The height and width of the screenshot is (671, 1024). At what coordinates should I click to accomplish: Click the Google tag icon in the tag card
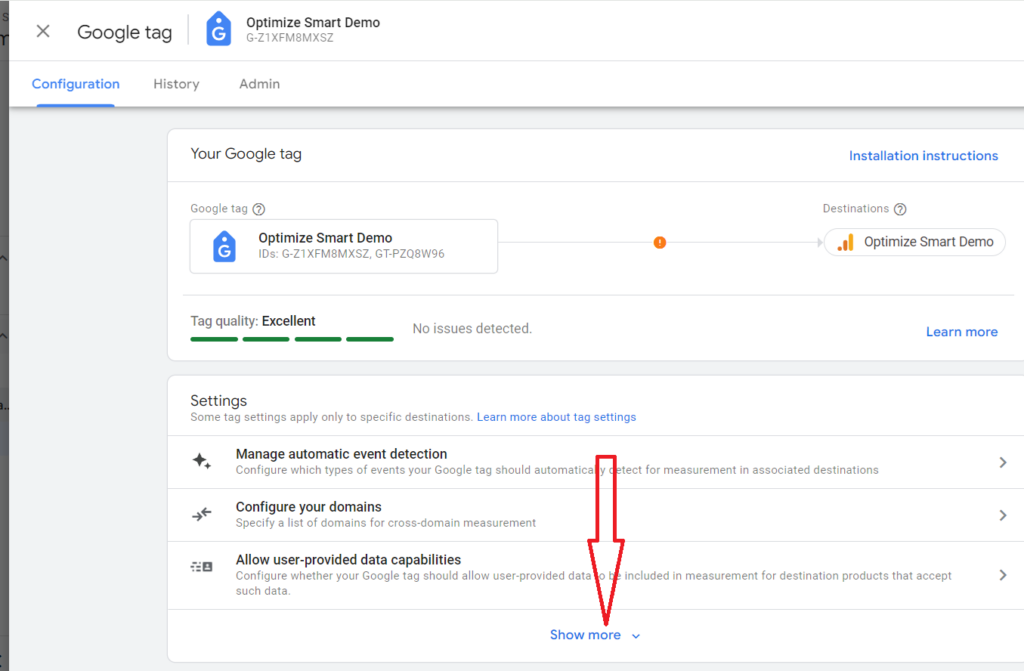pos(224,246)
